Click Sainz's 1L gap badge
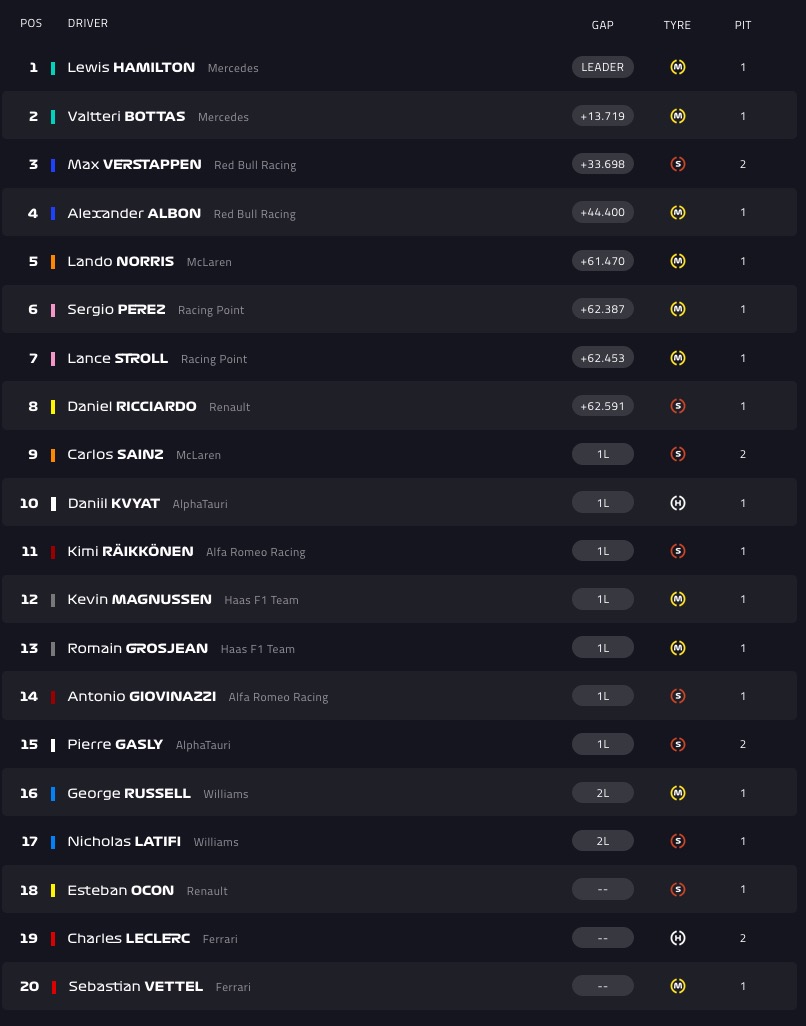Image resolution: width=806 pixels, height=1026 pixels. pyautogui.click(x=602, y=454)
